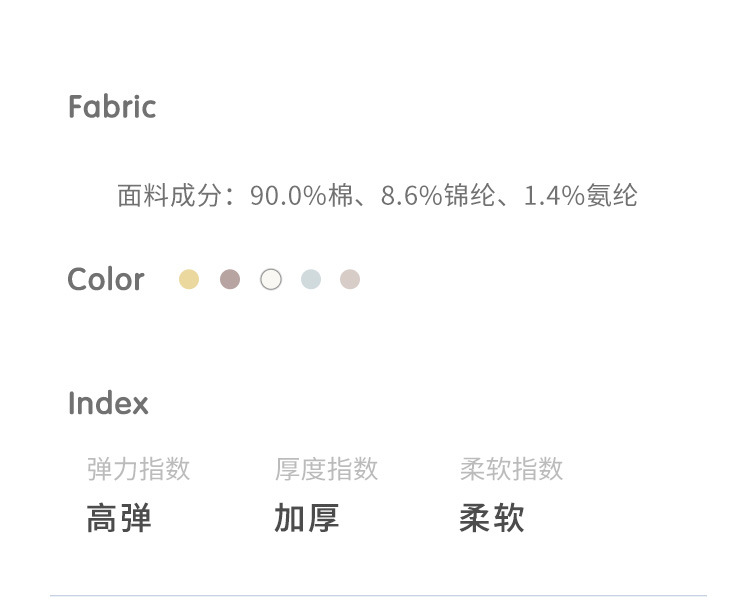Click the 弹力指数 index label
Image resolution: width=750 pixels, height=612 pixels.
(x=138, y=469)
